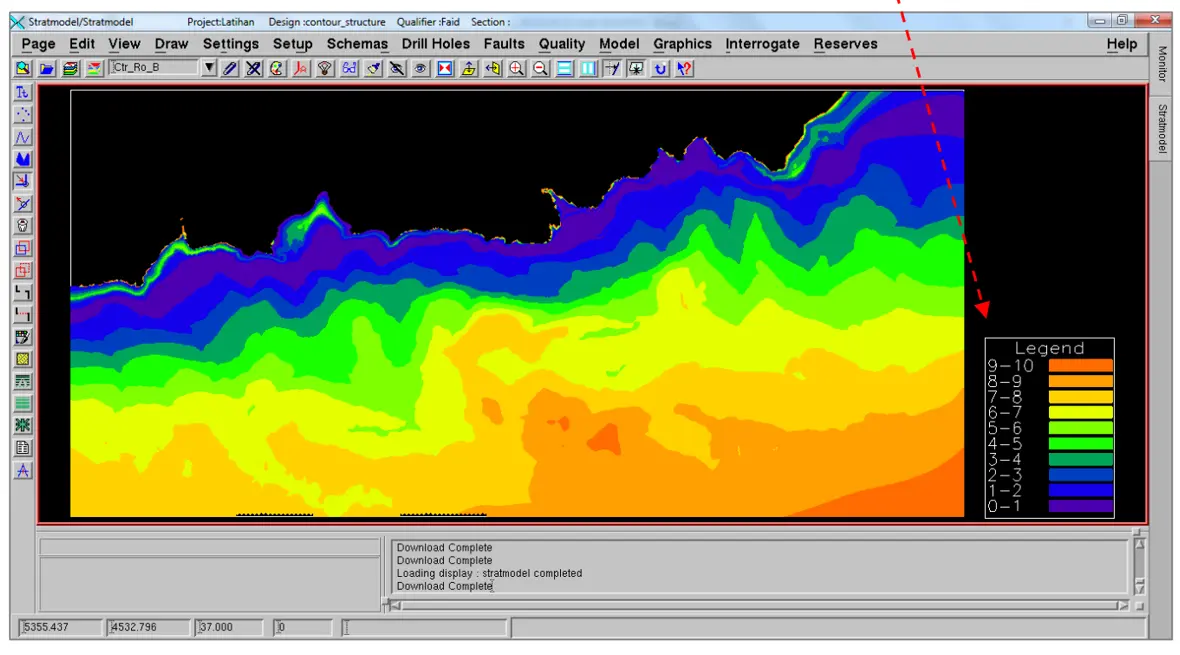Open the Interrogate menu
The height and width of the screenshot is (655, 1180).
tap(762, 44)
